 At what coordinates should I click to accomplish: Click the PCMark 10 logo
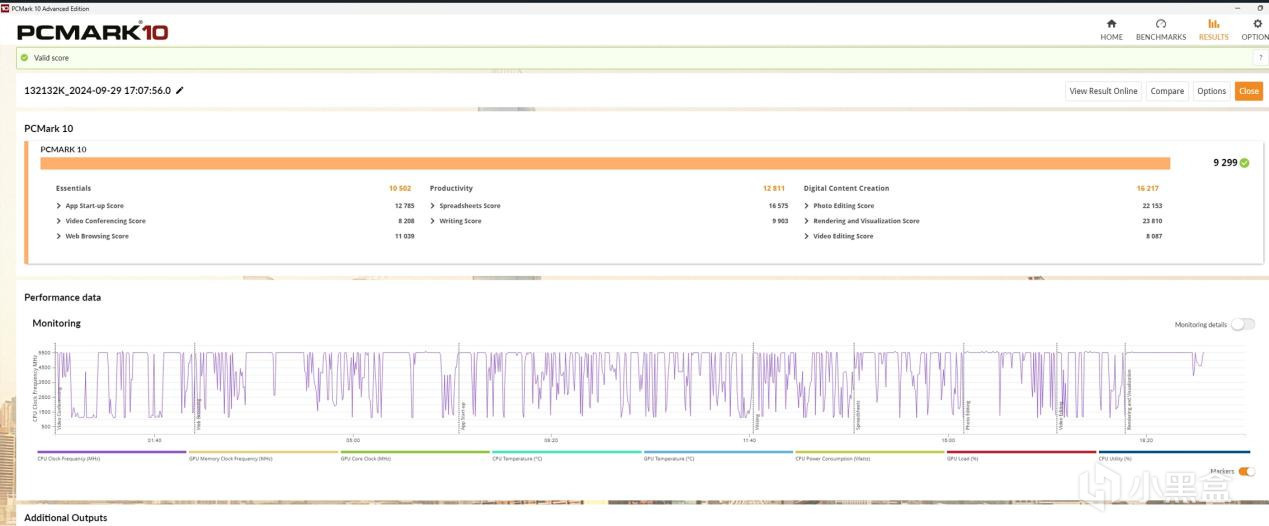tap(92, 32)
